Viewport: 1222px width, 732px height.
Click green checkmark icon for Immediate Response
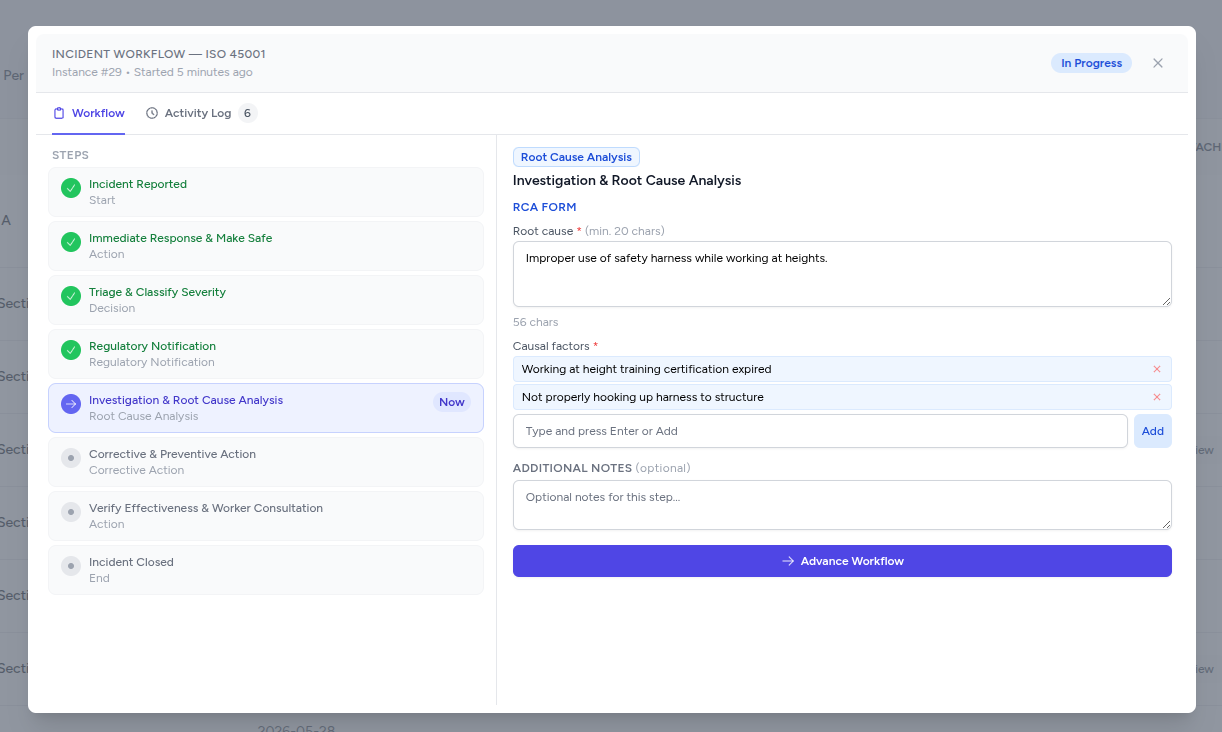tap(71, 242)
